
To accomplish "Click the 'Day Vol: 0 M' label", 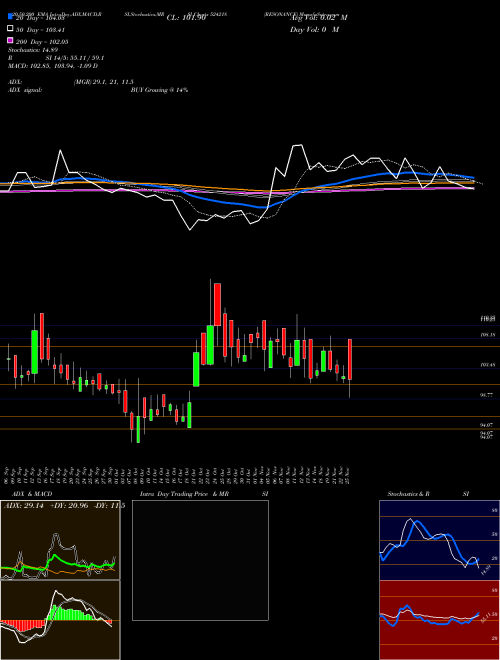I will [314, 29].
